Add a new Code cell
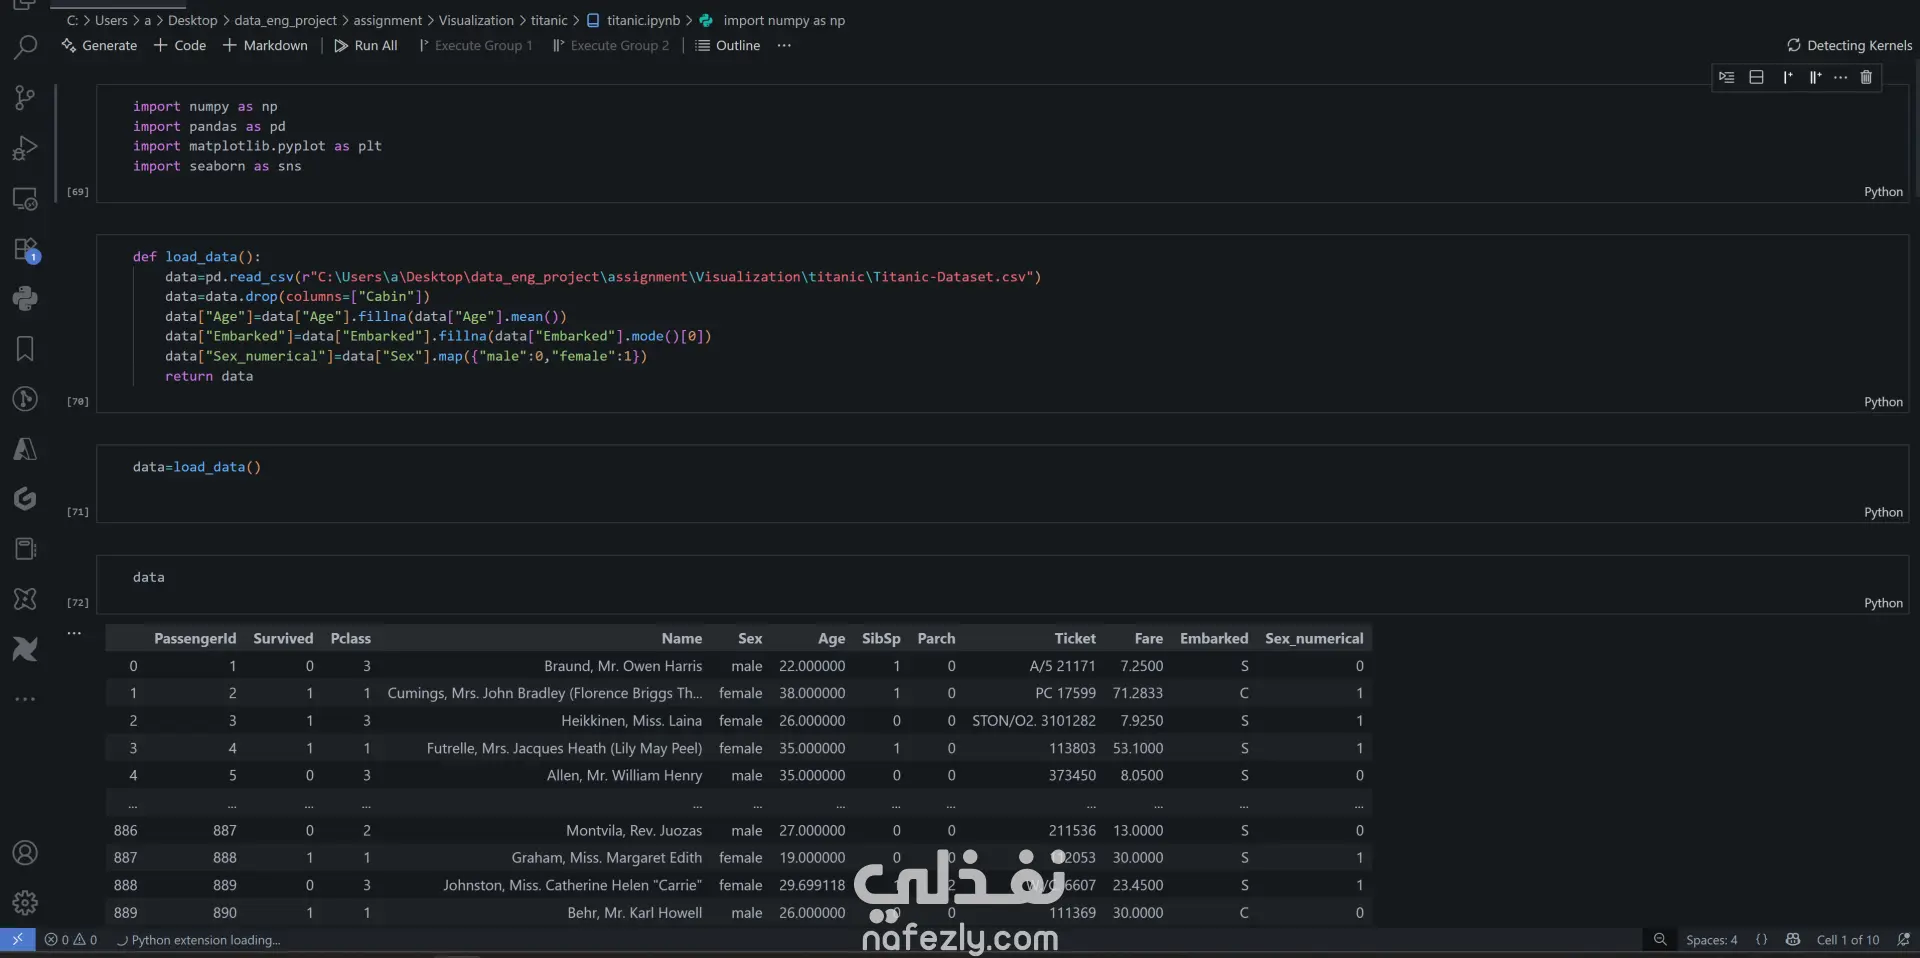Viewport: 1920px width, 958px height. [x=180, y=45]
